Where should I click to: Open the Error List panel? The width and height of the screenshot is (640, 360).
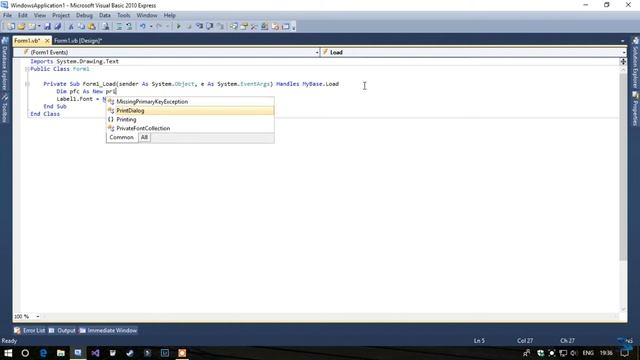(x=29, y=331)
